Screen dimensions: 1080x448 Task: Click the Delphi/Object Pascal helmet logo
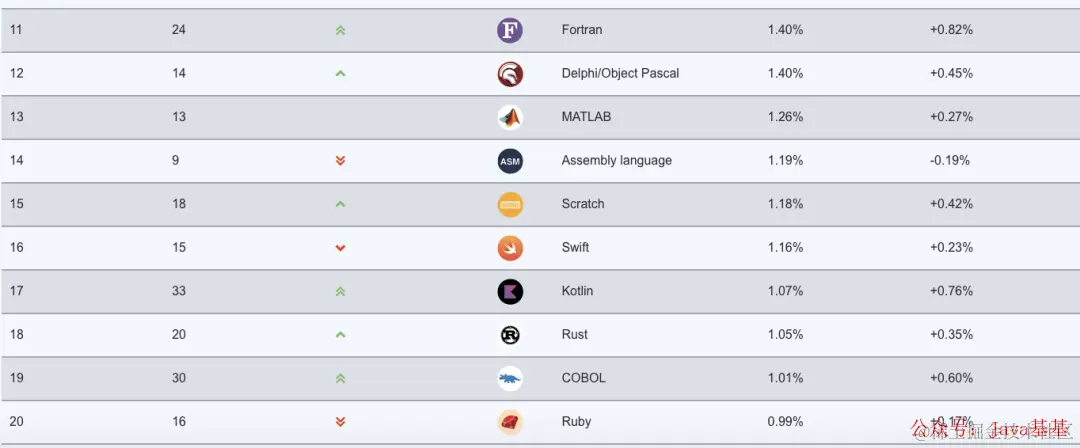point(510,74)
